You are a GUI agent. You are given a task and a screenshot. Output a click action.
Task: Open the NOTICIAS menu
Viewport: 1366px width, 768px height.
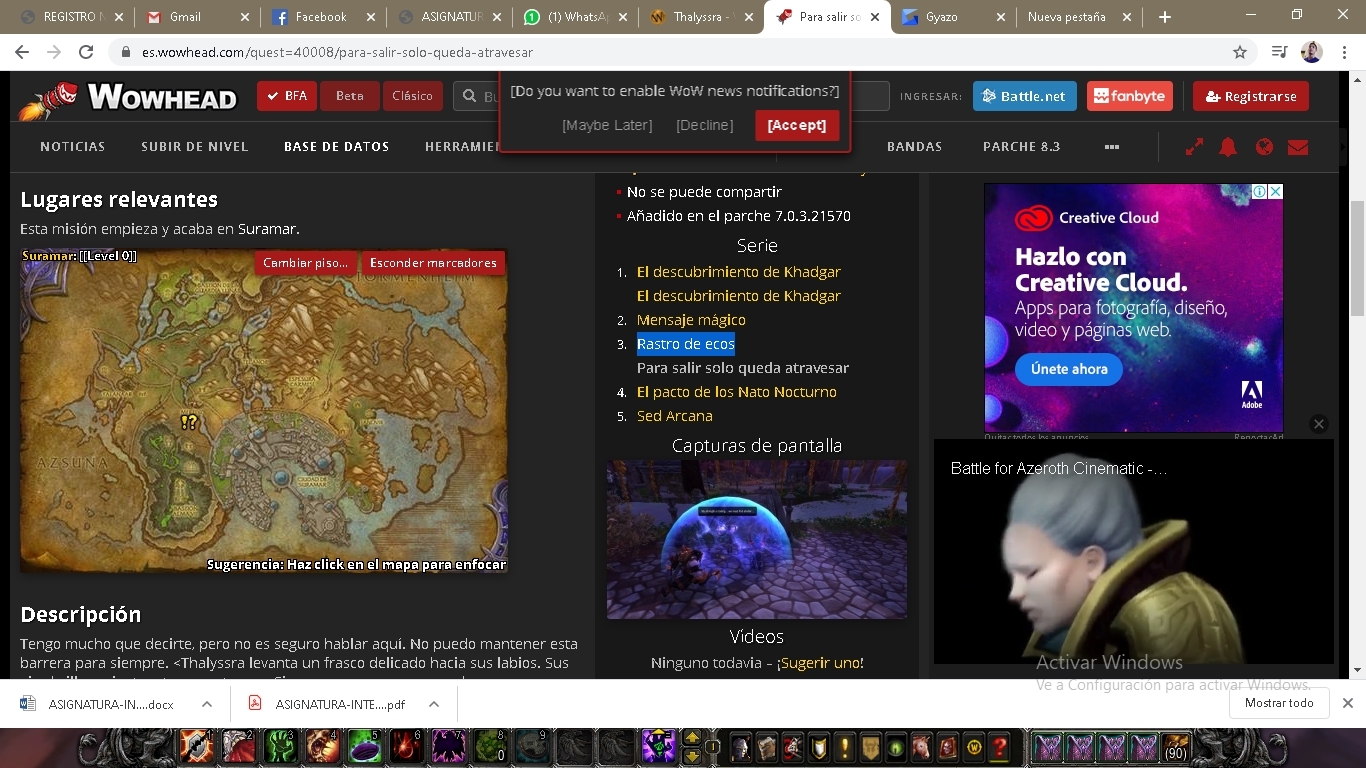pyautogui.click(x=73, y=147)
